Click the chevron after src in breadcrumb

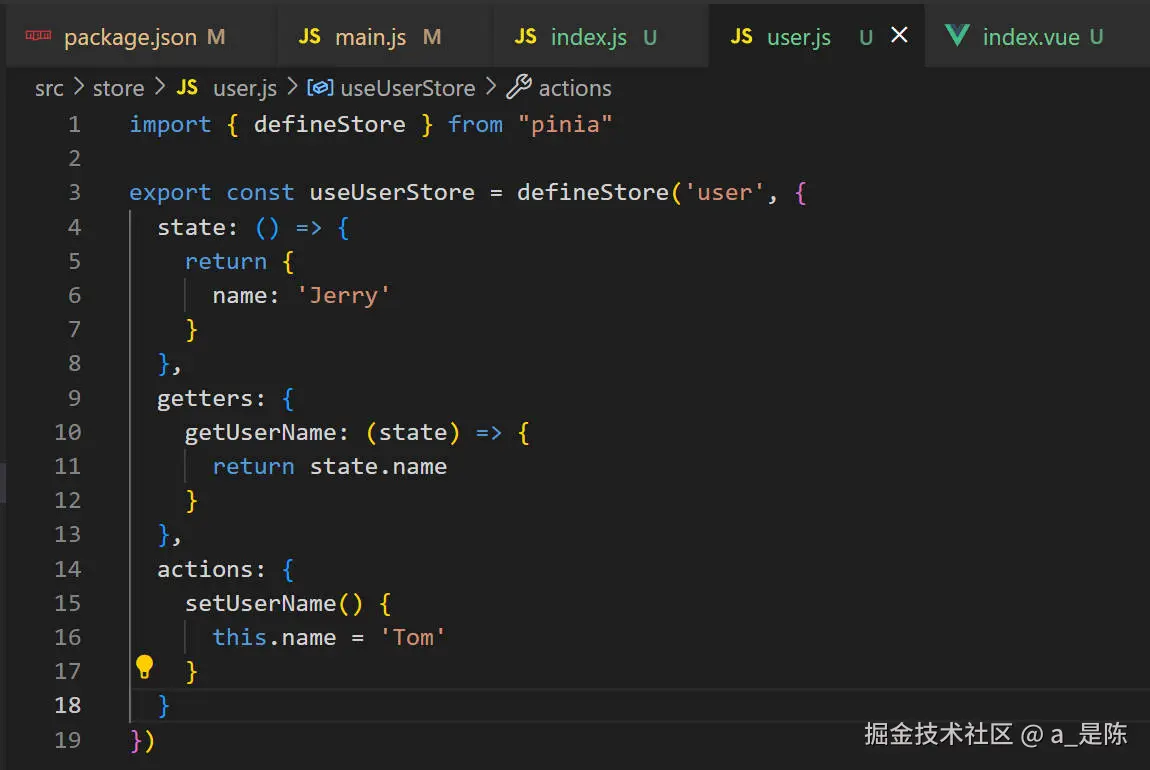coord(78,87)
